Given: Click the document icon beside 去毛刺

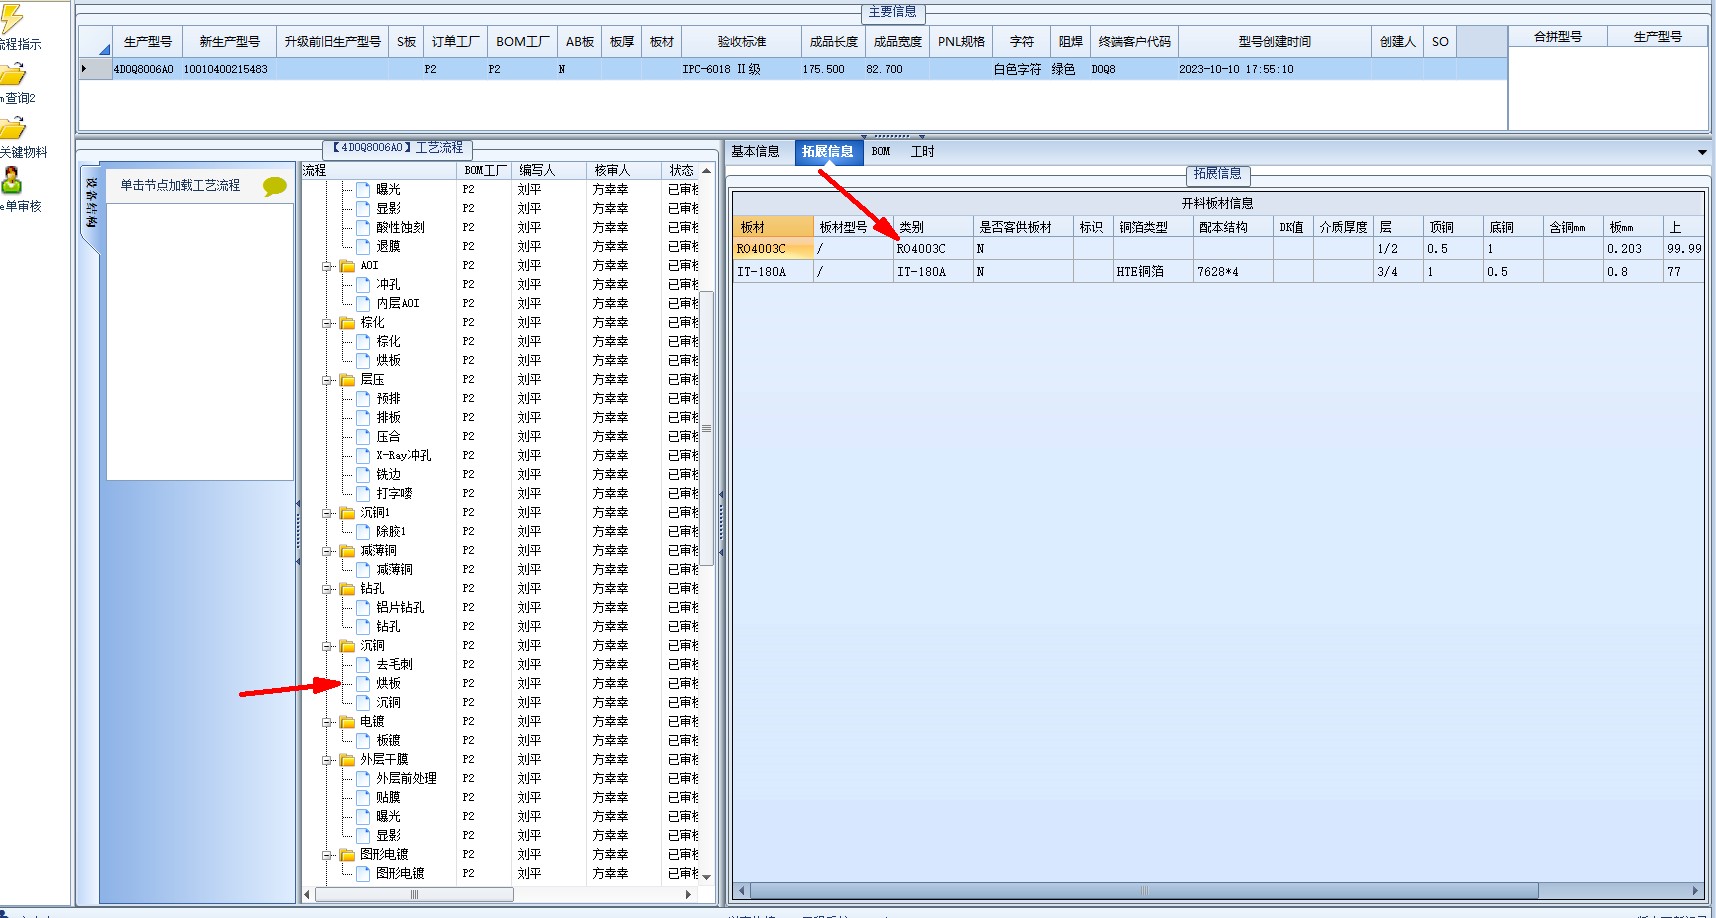Looking at the screenshot, I should [x=364, y=664].
